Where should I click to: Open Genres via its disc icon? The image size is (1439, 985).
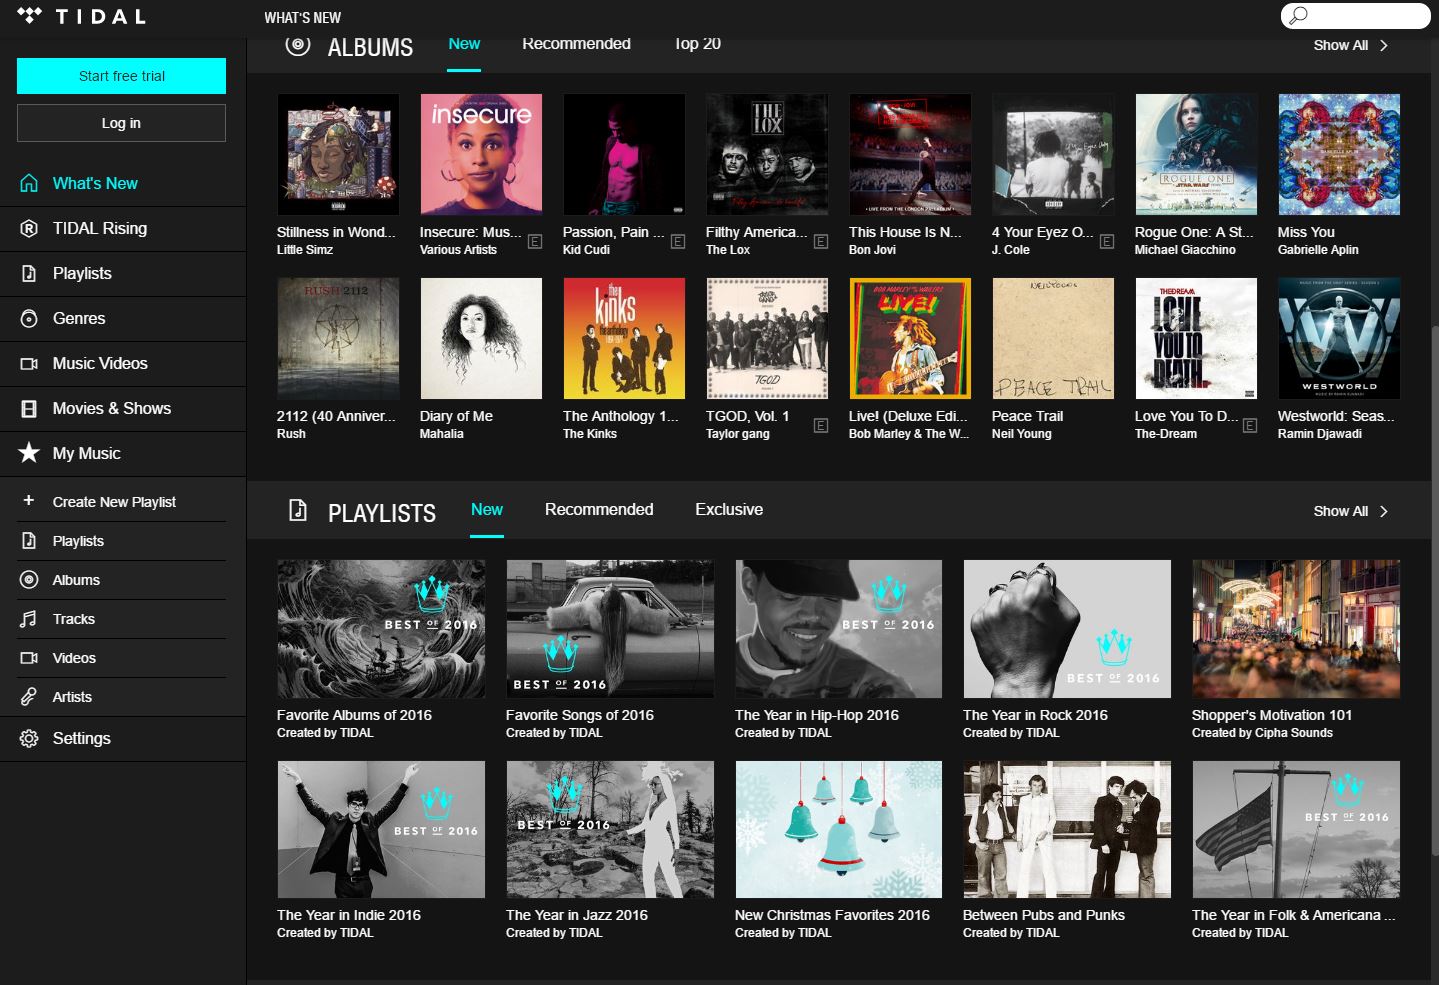(x=29, y=319)
